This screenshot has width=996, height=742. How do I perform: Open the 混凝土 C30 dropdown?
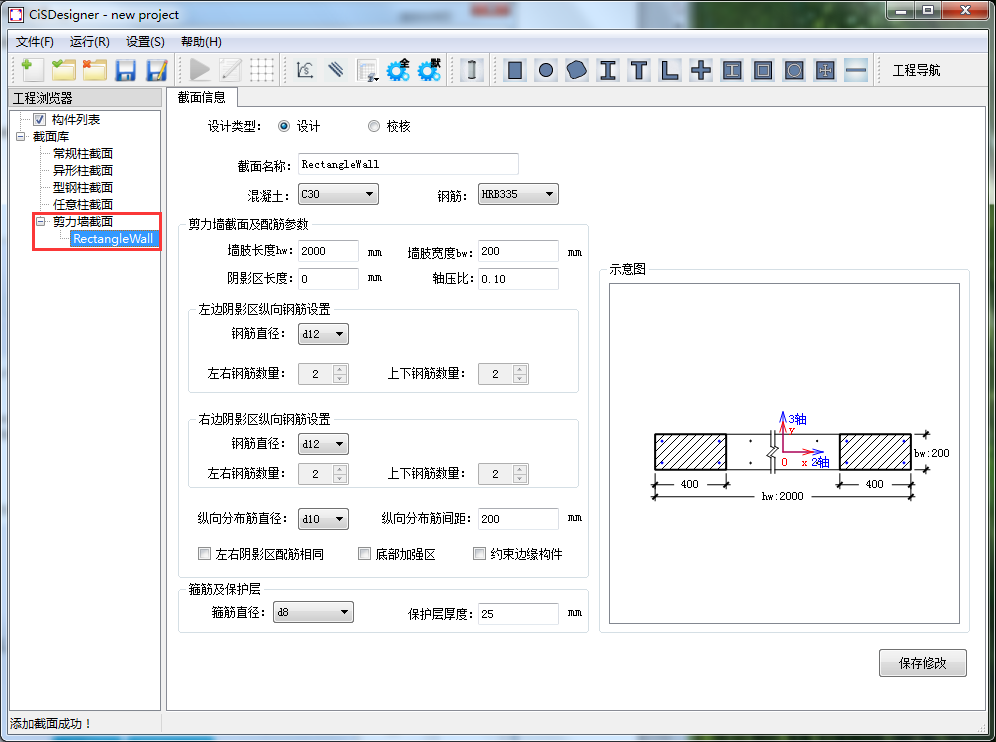click(337, 194)
